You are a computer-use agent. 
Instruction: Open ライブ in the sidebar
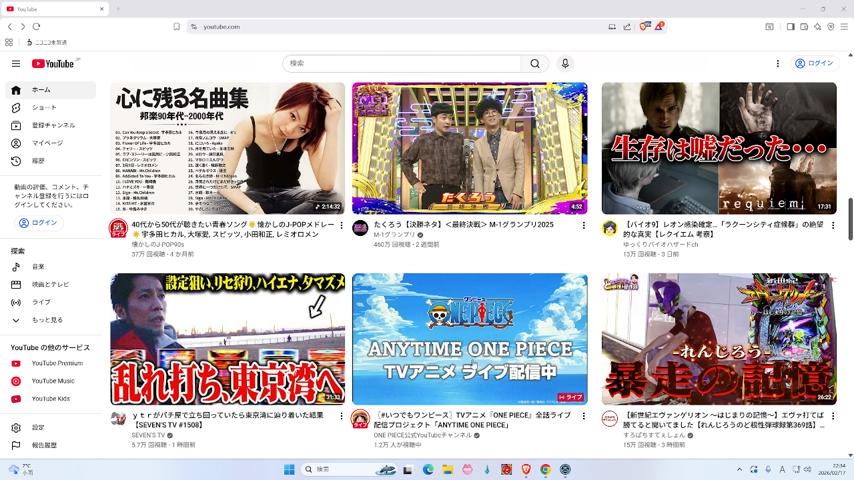point(51,302)
